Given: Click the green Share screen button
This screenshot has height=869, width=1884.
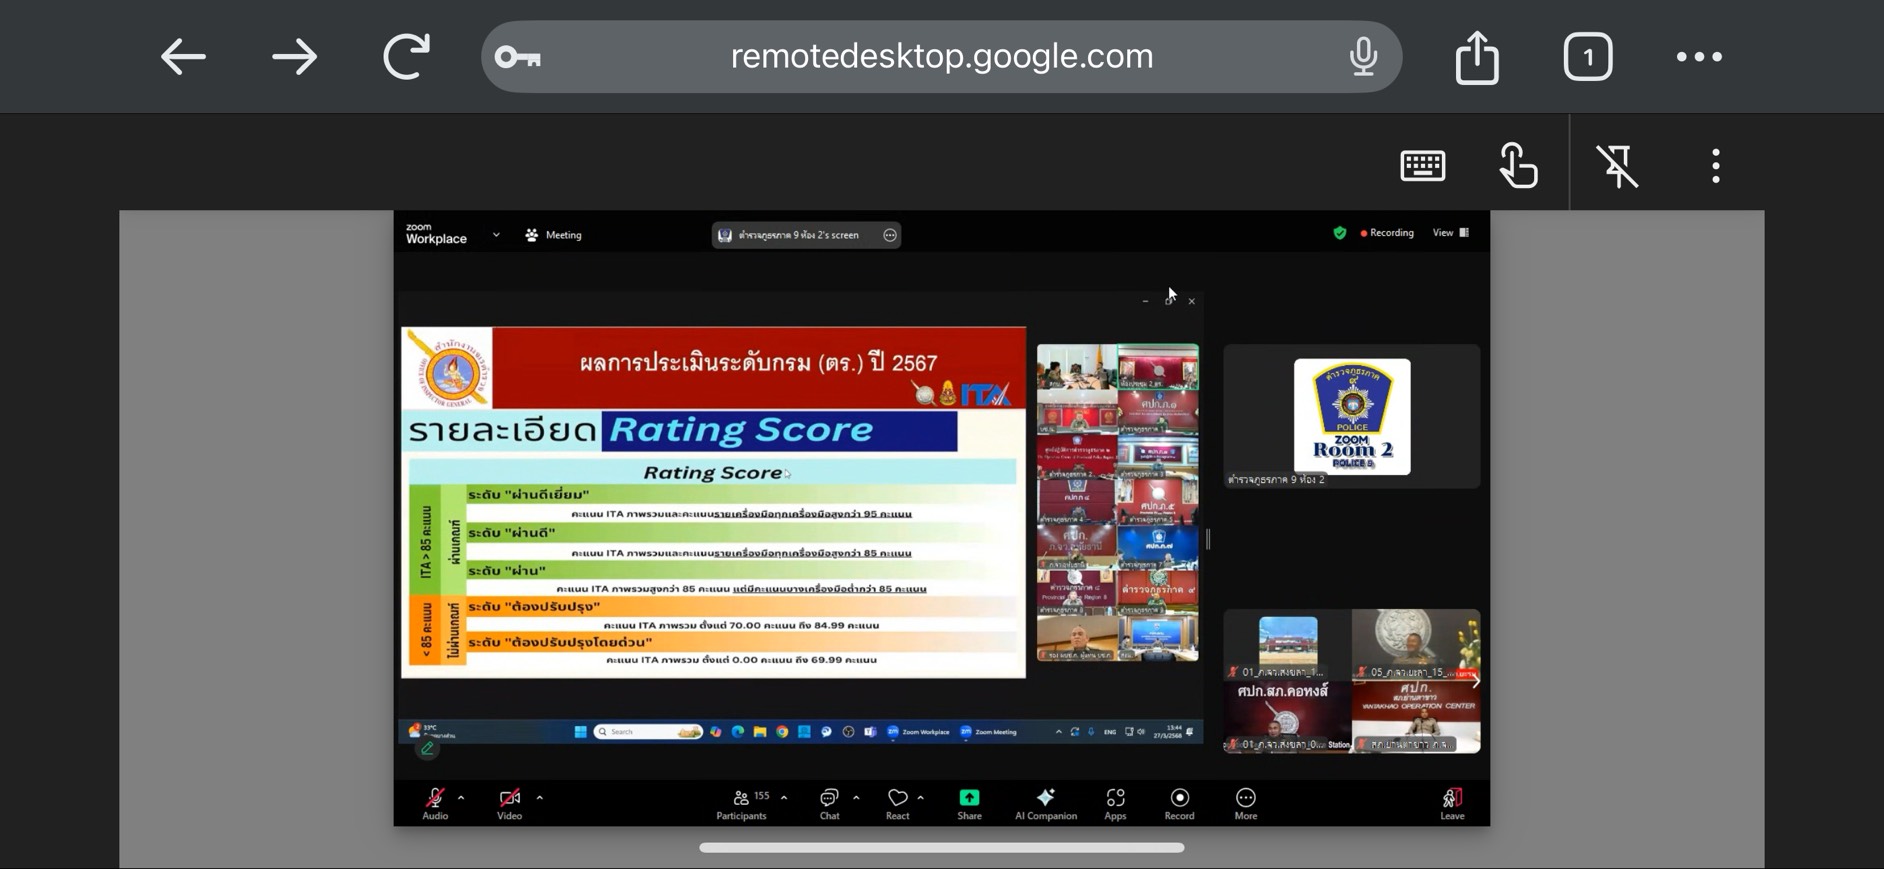Looking at the screenshot, I should [x=969, y=802].
